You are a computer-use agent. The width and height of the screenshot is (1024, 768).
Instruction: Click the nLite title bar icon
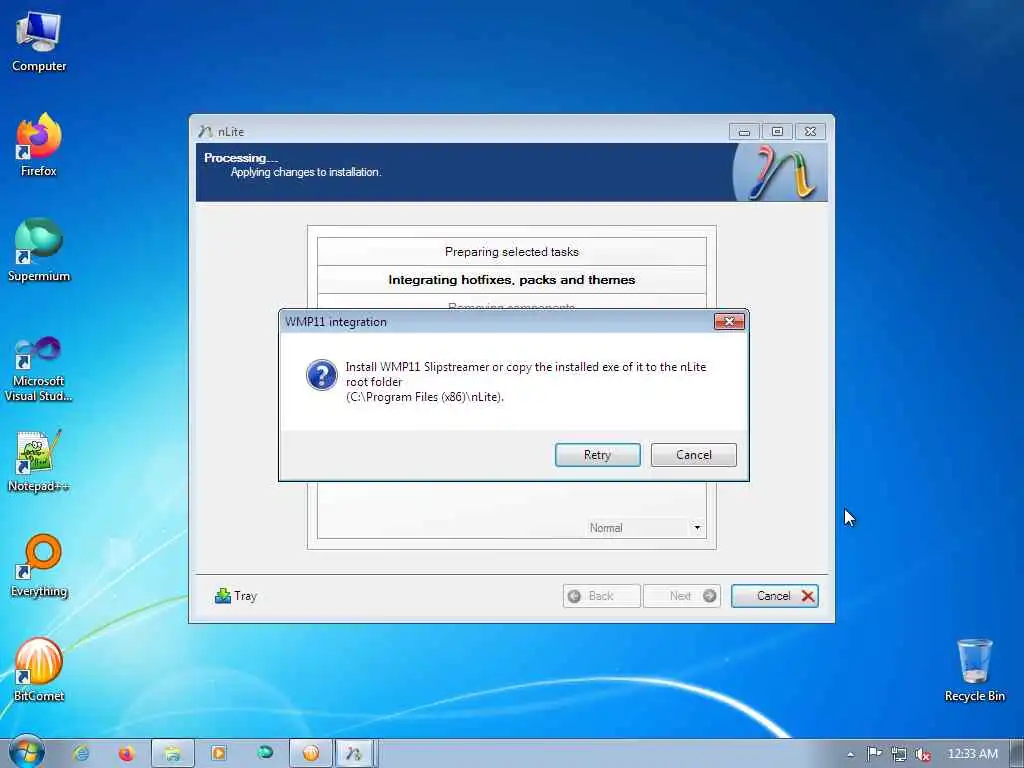pyautogui.click(x=205, y=131)
